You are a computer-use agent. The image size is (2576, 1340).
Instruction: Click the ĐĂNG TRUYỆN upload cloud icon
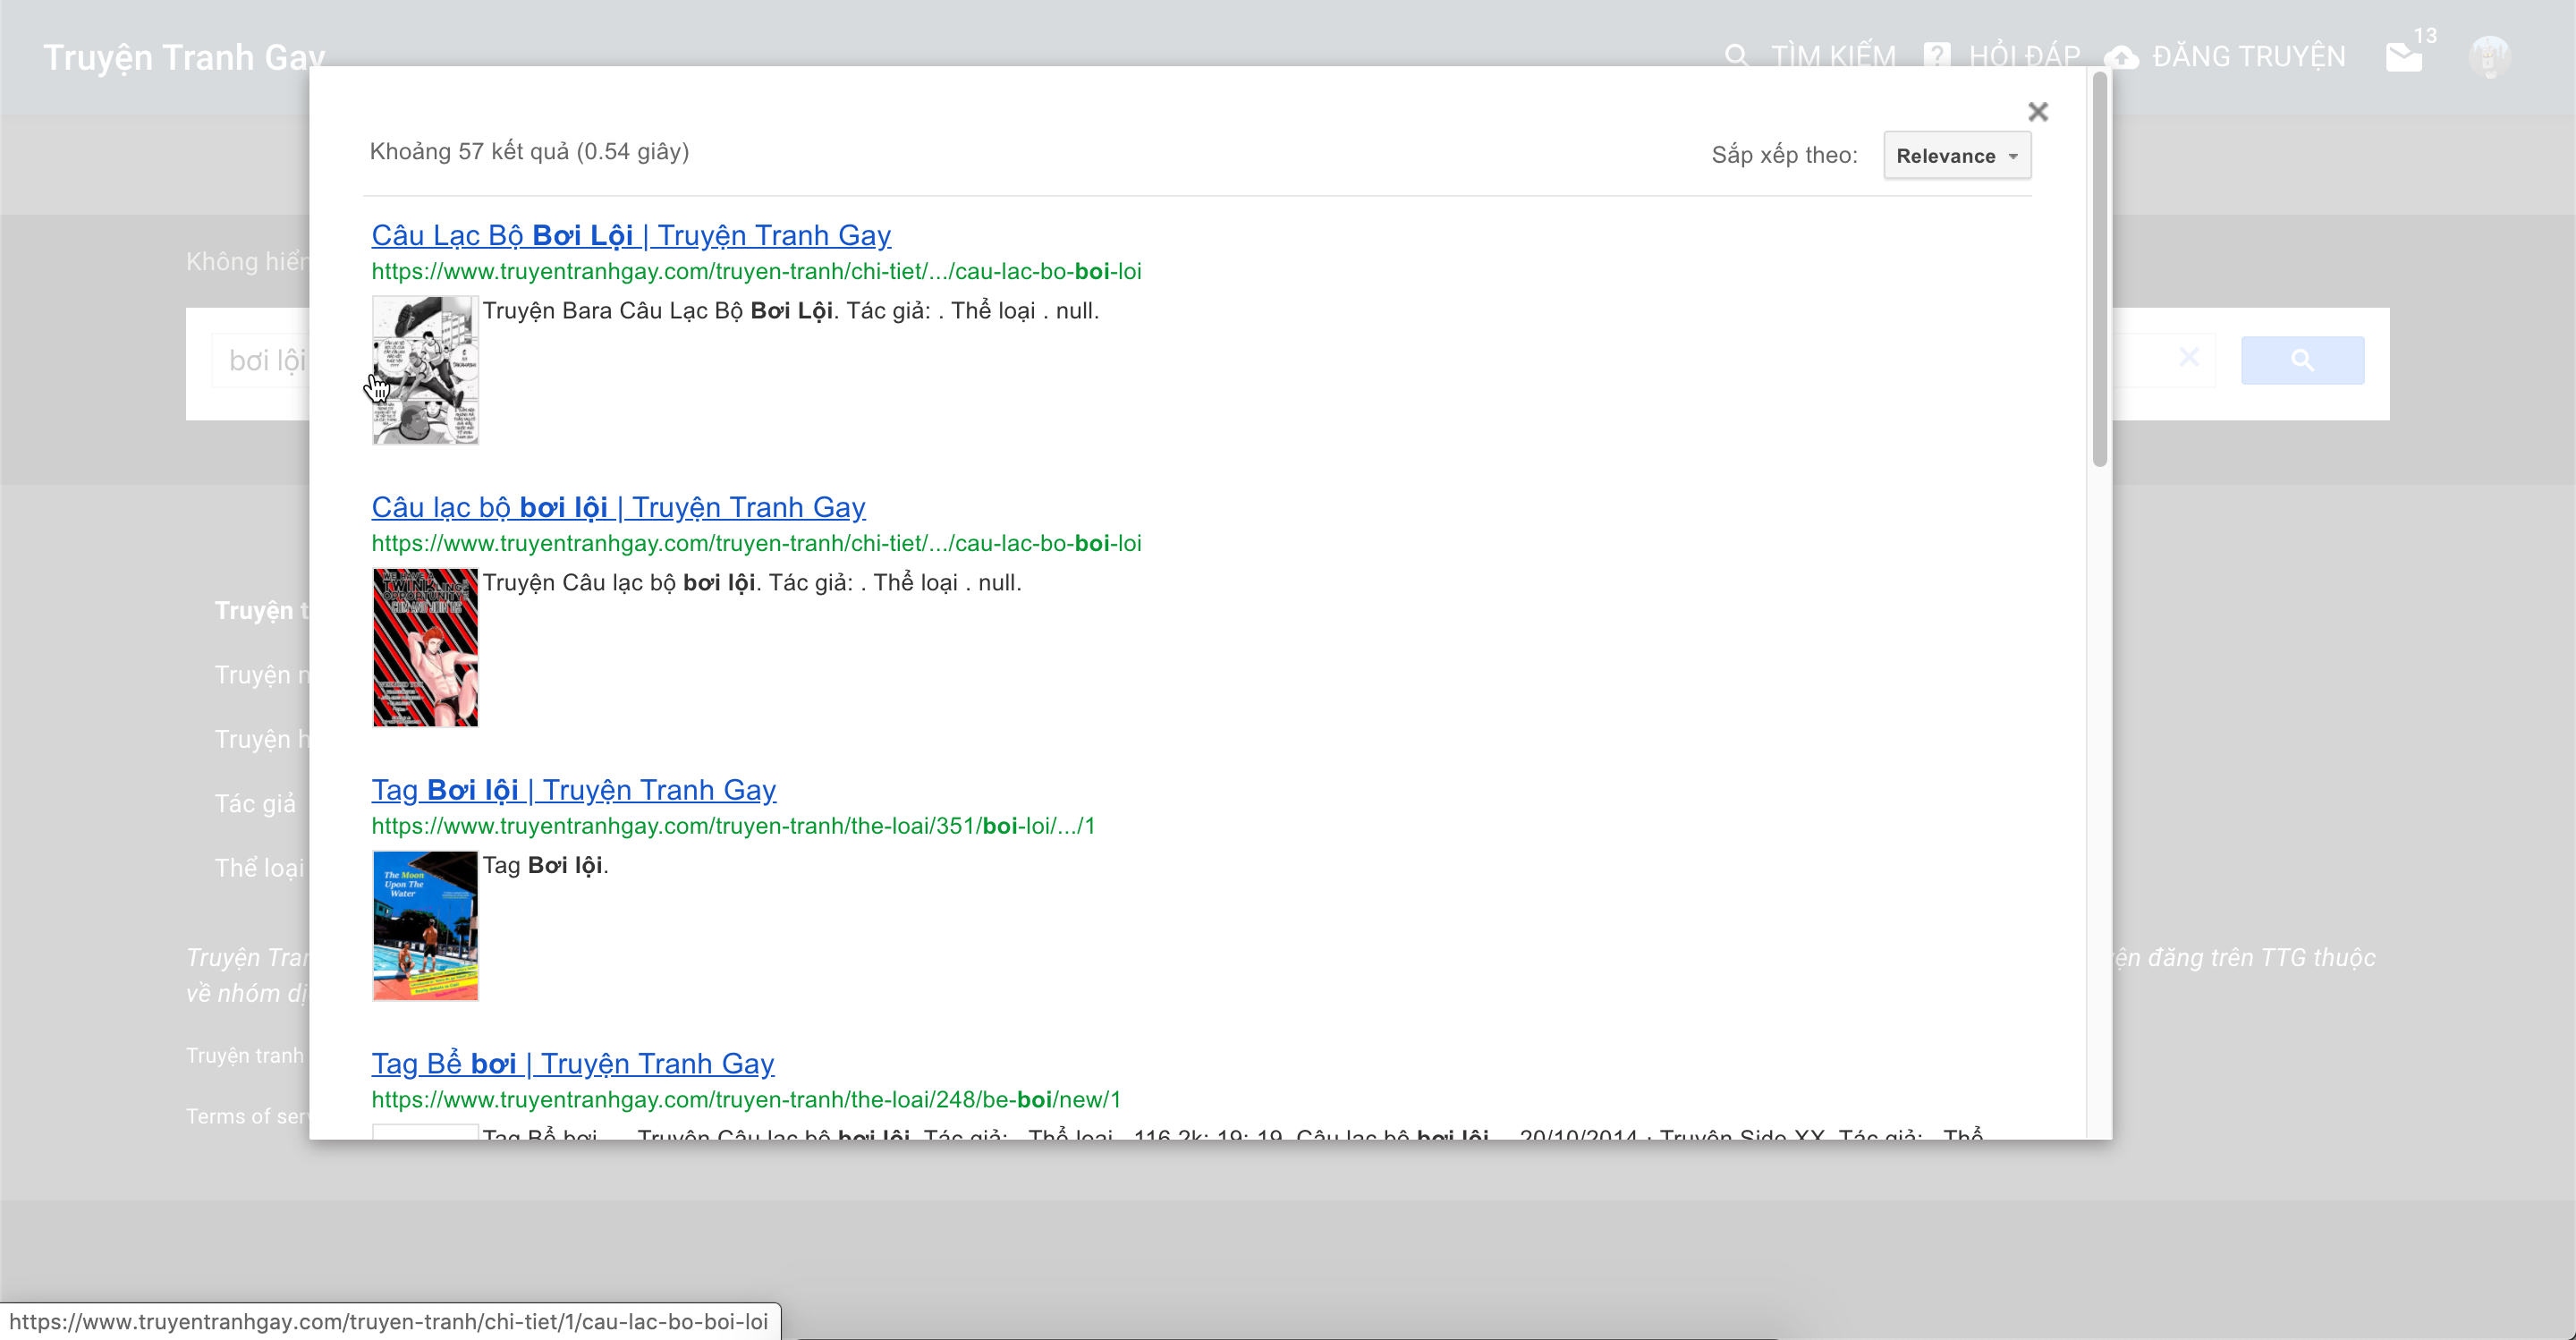click(2121, 57)
